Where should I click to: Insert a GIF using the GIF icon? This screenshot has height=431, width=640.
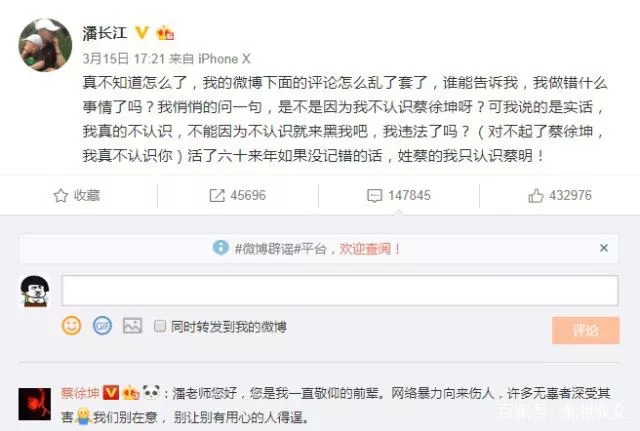click(x=102, y=326)
